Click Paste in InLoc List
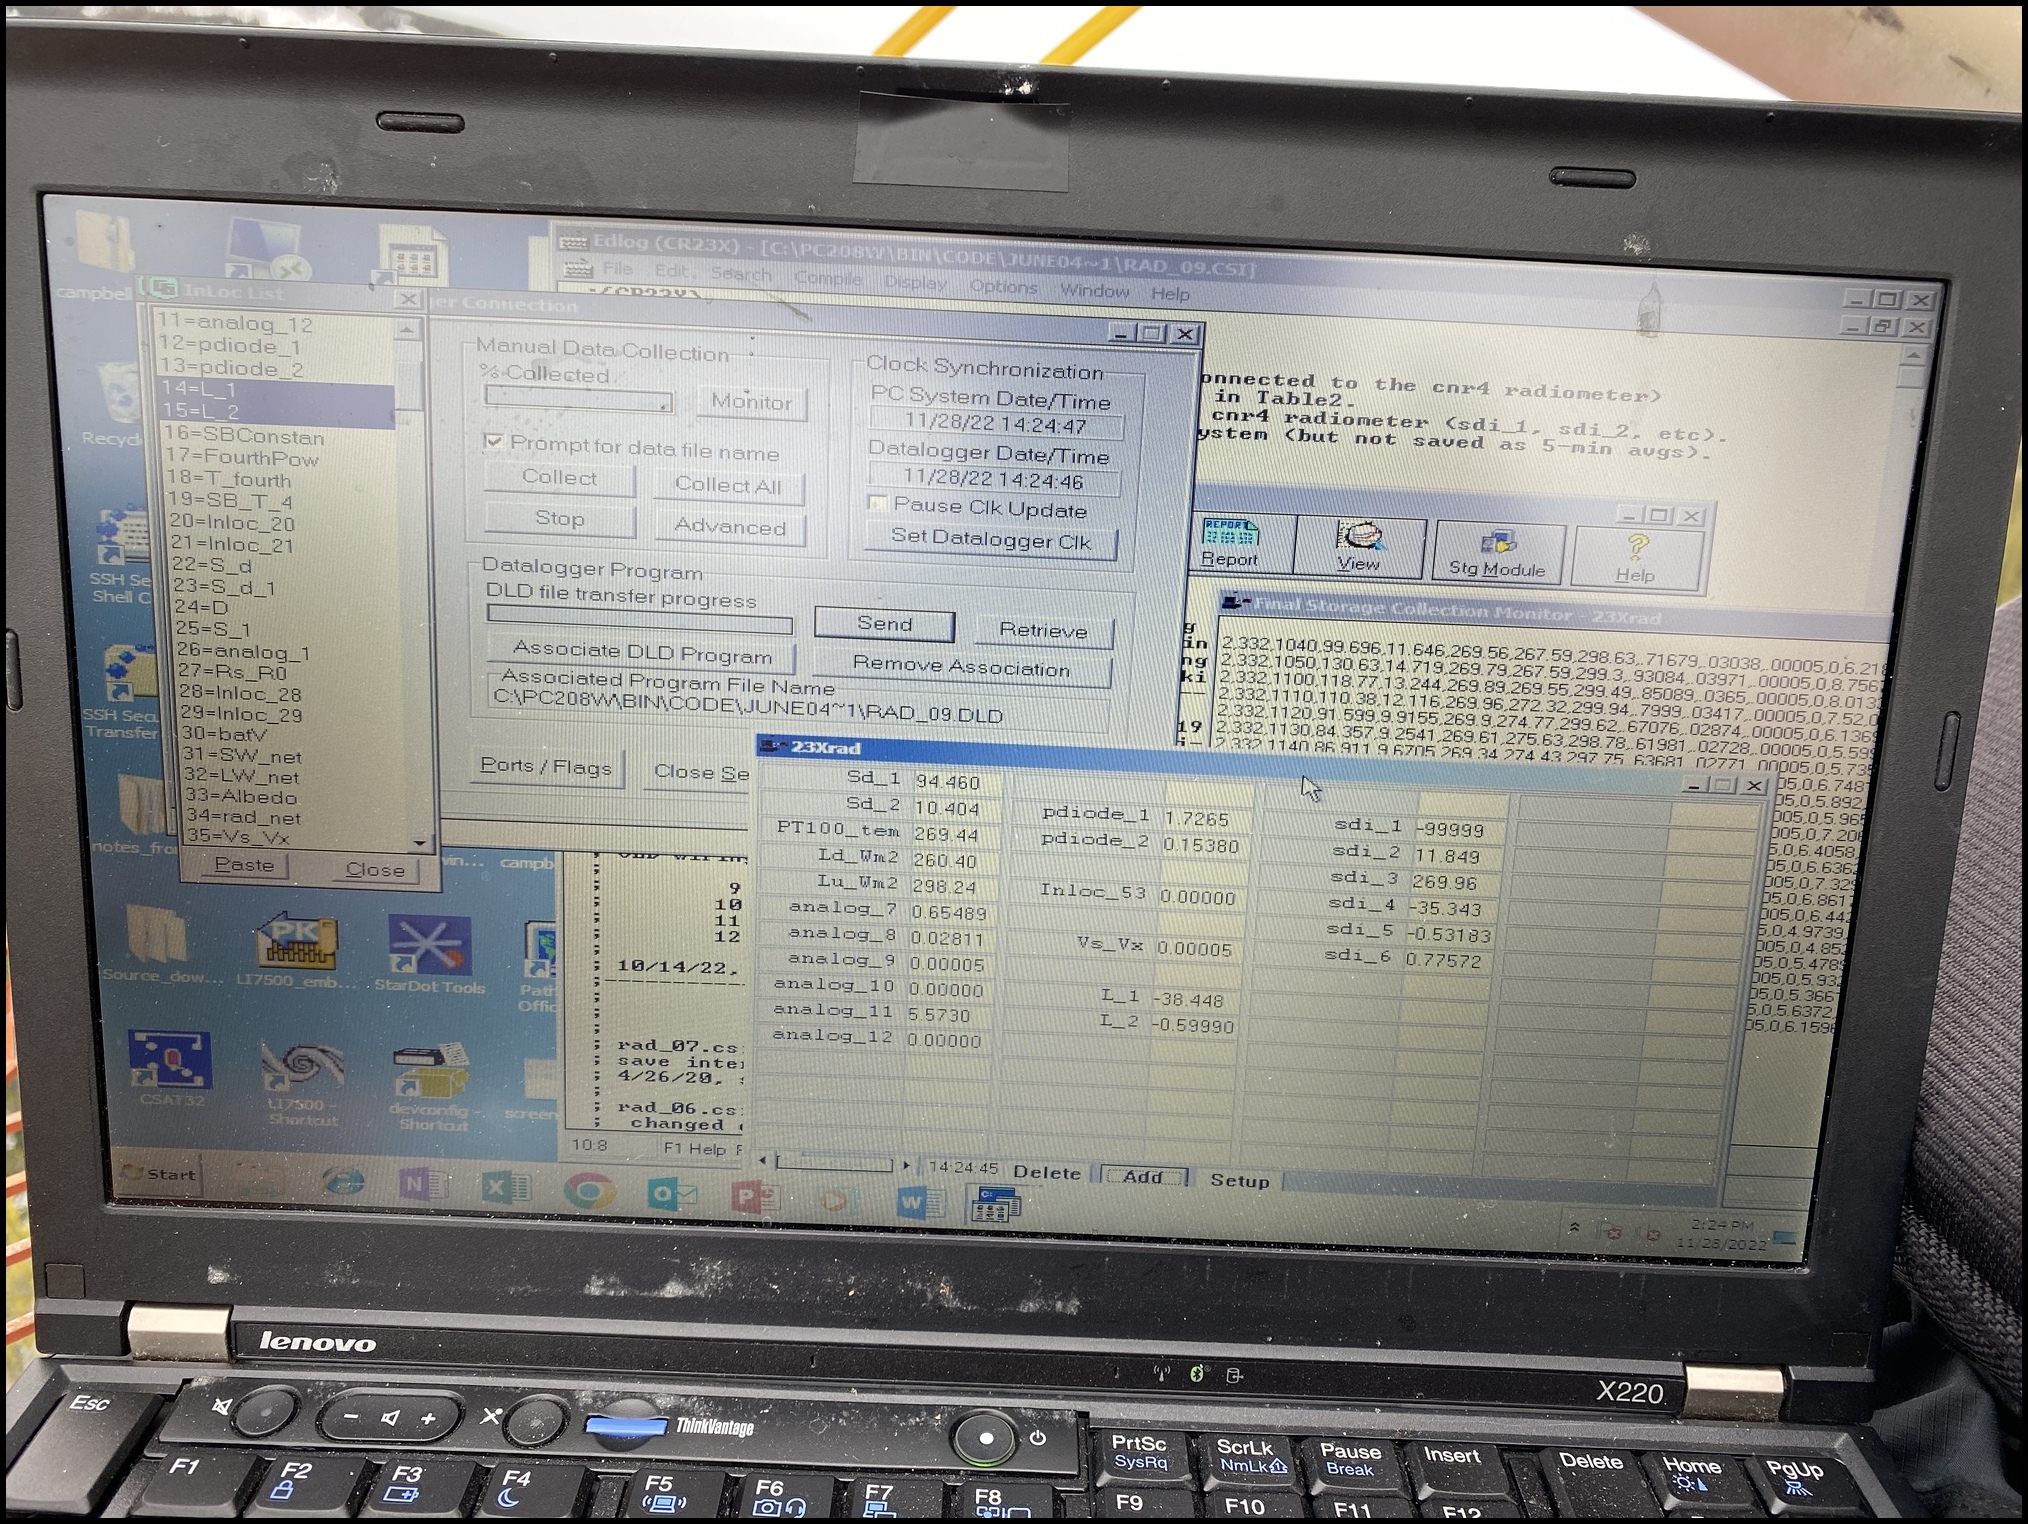The image size is (2028, 1524). click(x=243, y=865)
